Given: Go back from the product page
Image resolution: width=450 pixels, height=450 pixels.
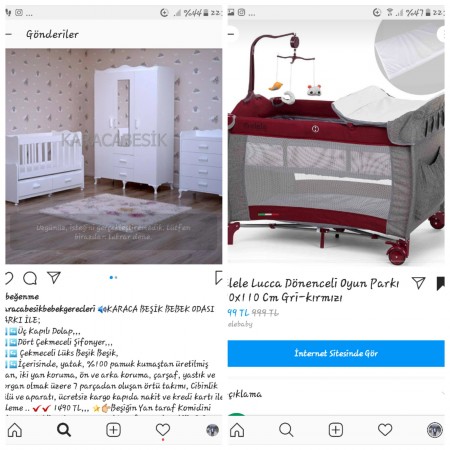Looking at the screenshot, I should (x=232, y=34).
